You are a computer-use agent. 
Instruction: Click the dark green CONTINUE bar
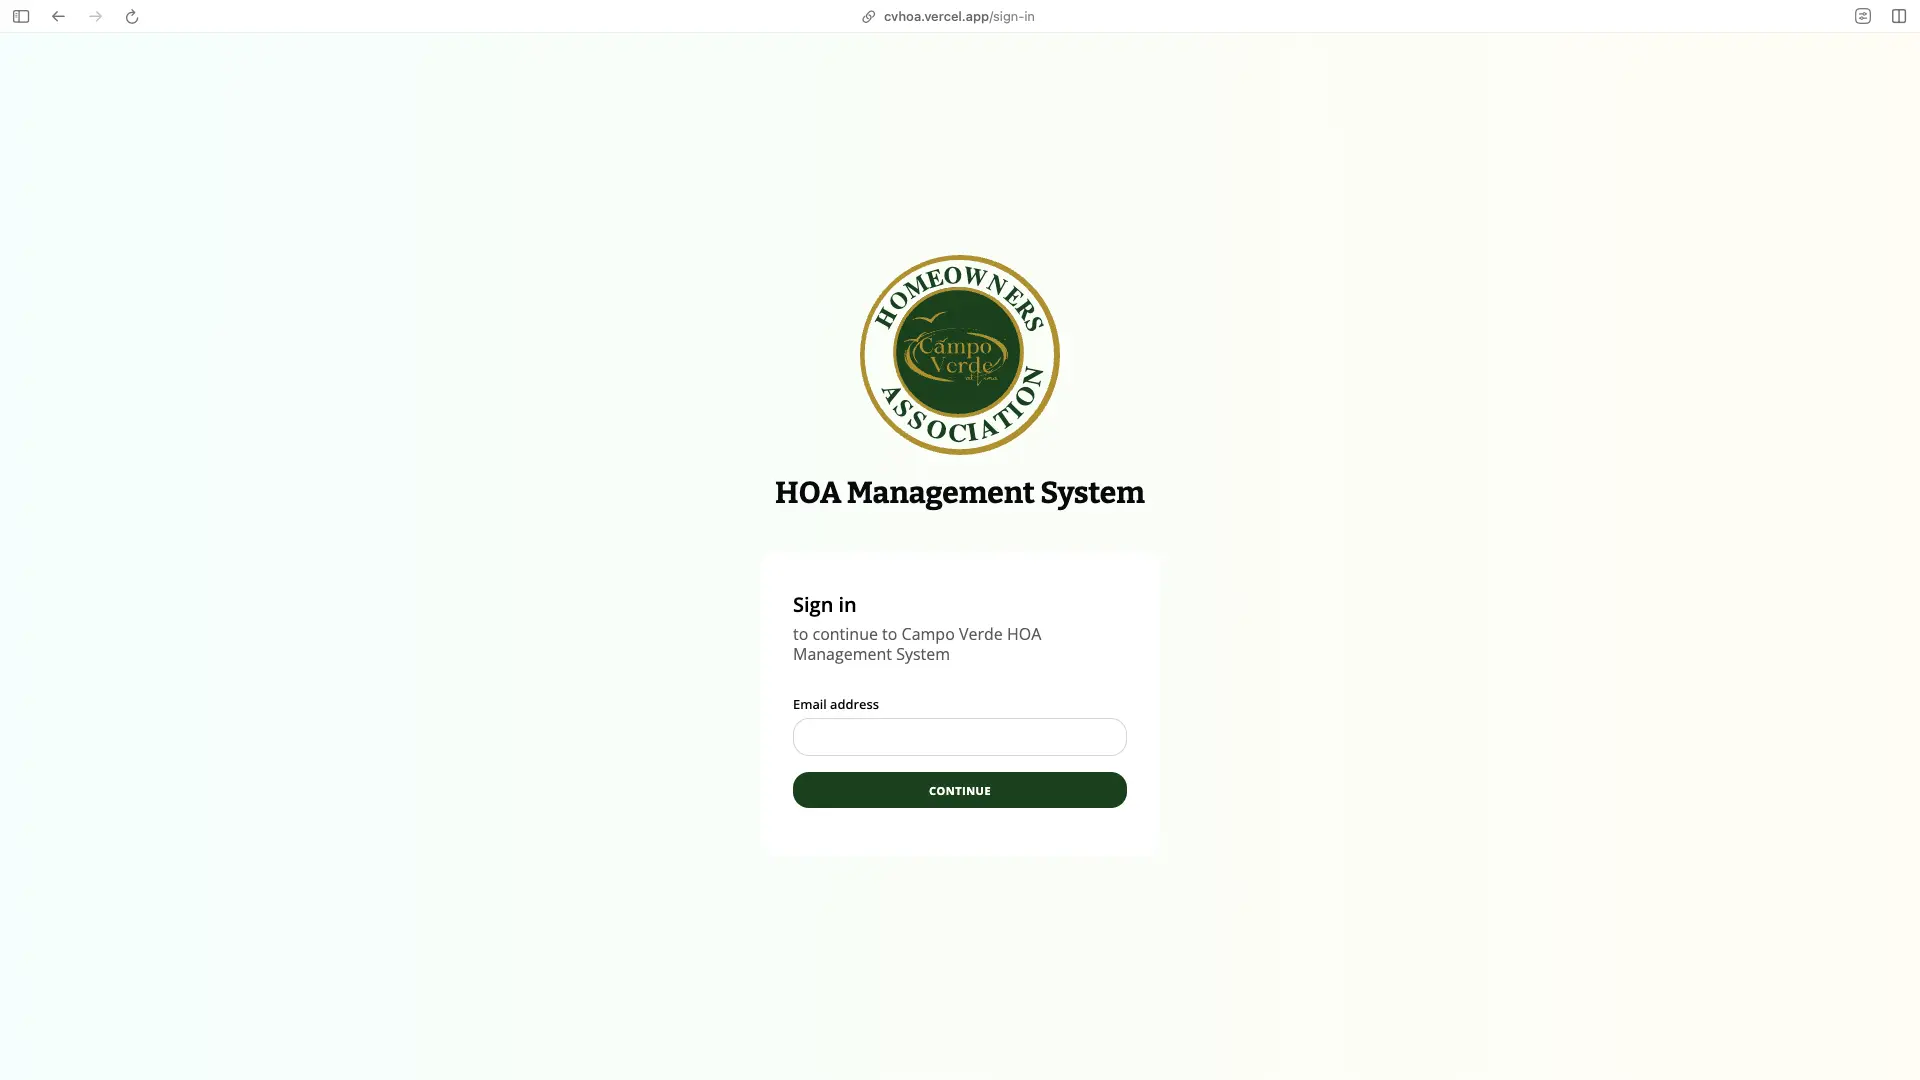coord(959,790)
